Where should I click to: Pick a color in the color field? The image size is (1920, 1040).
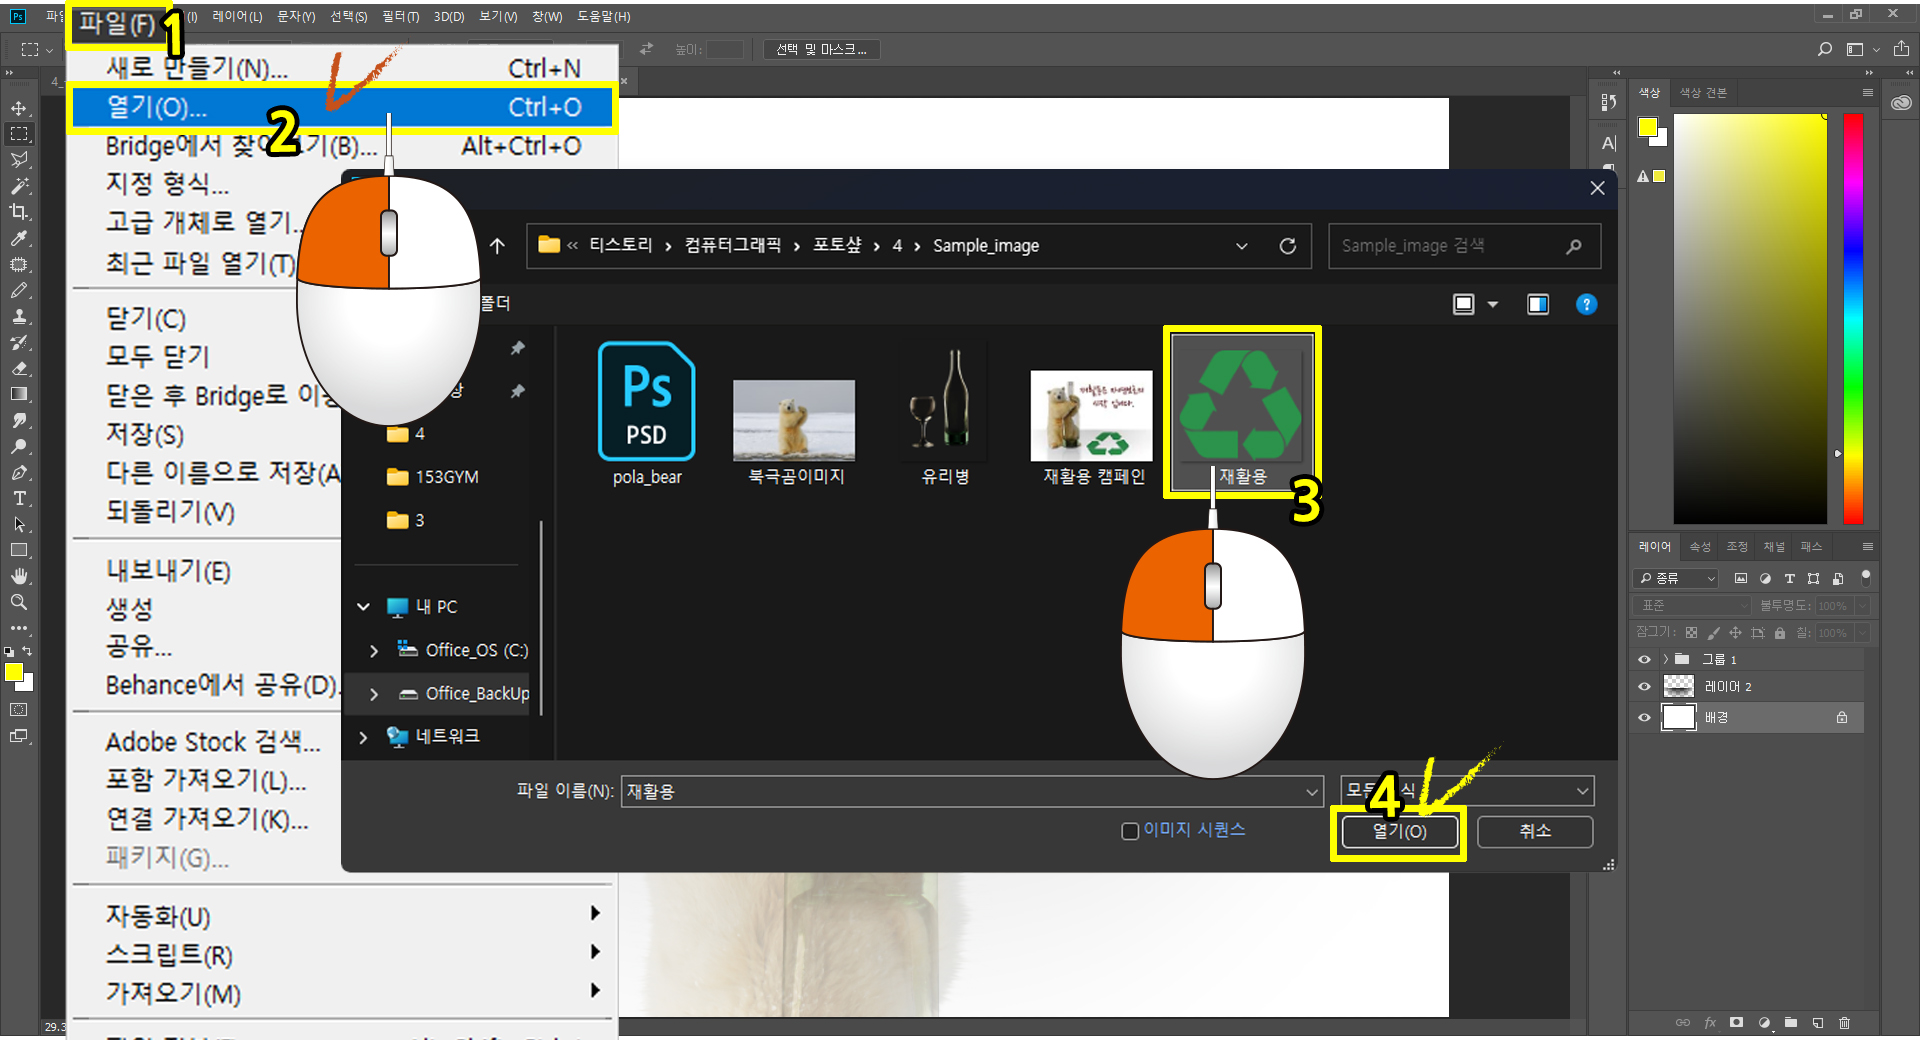click(x=1750, y=318)
